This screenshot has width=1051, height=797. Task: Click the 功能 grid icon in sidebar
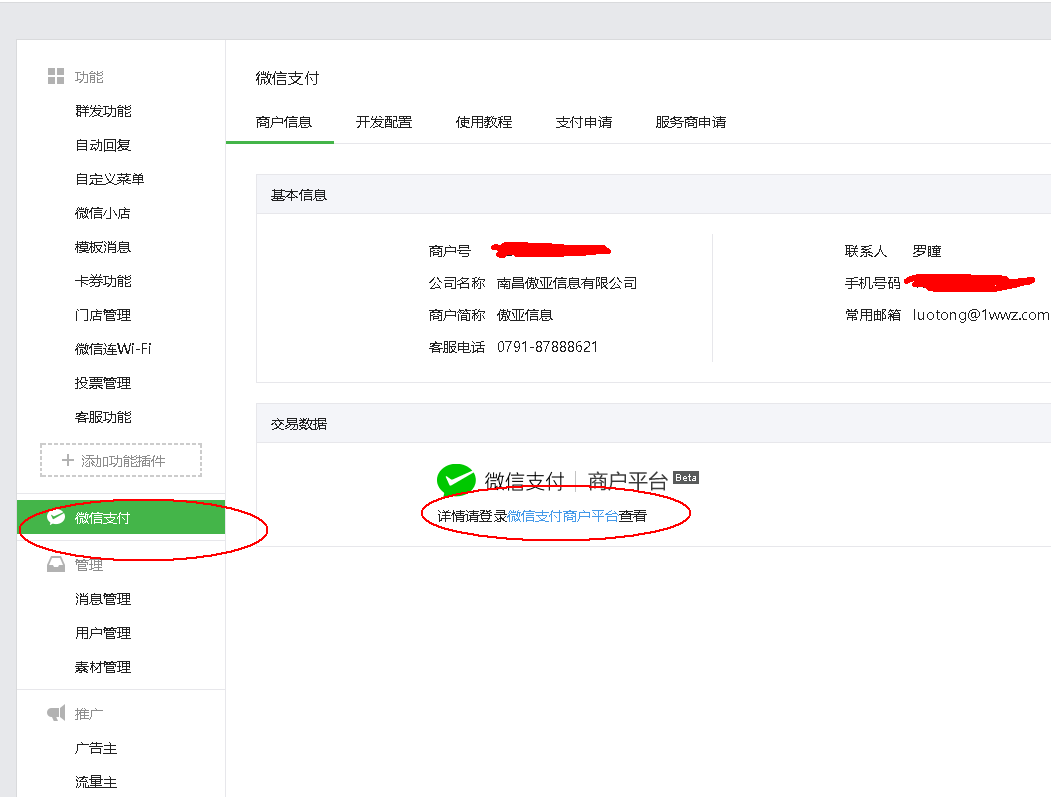point(56,77)
